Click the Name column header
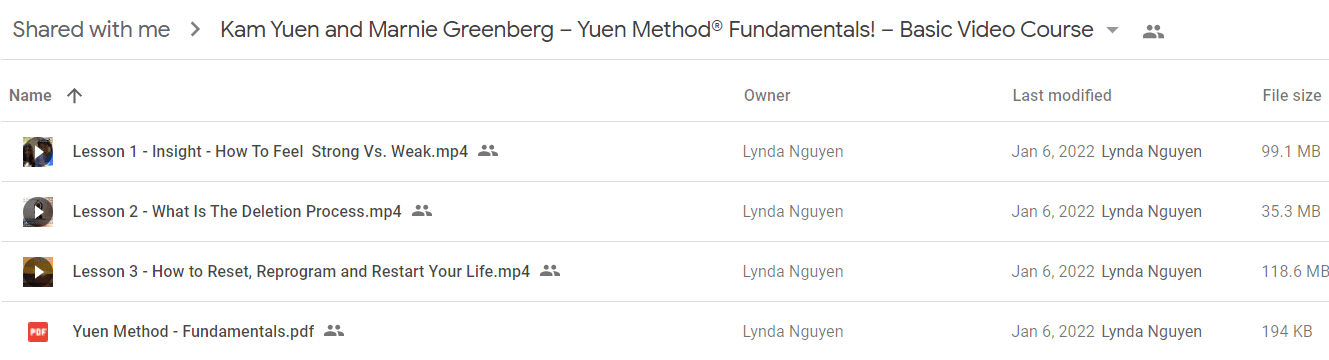The width and height of the screenshot is (1329, 360). tap(30, 96)
